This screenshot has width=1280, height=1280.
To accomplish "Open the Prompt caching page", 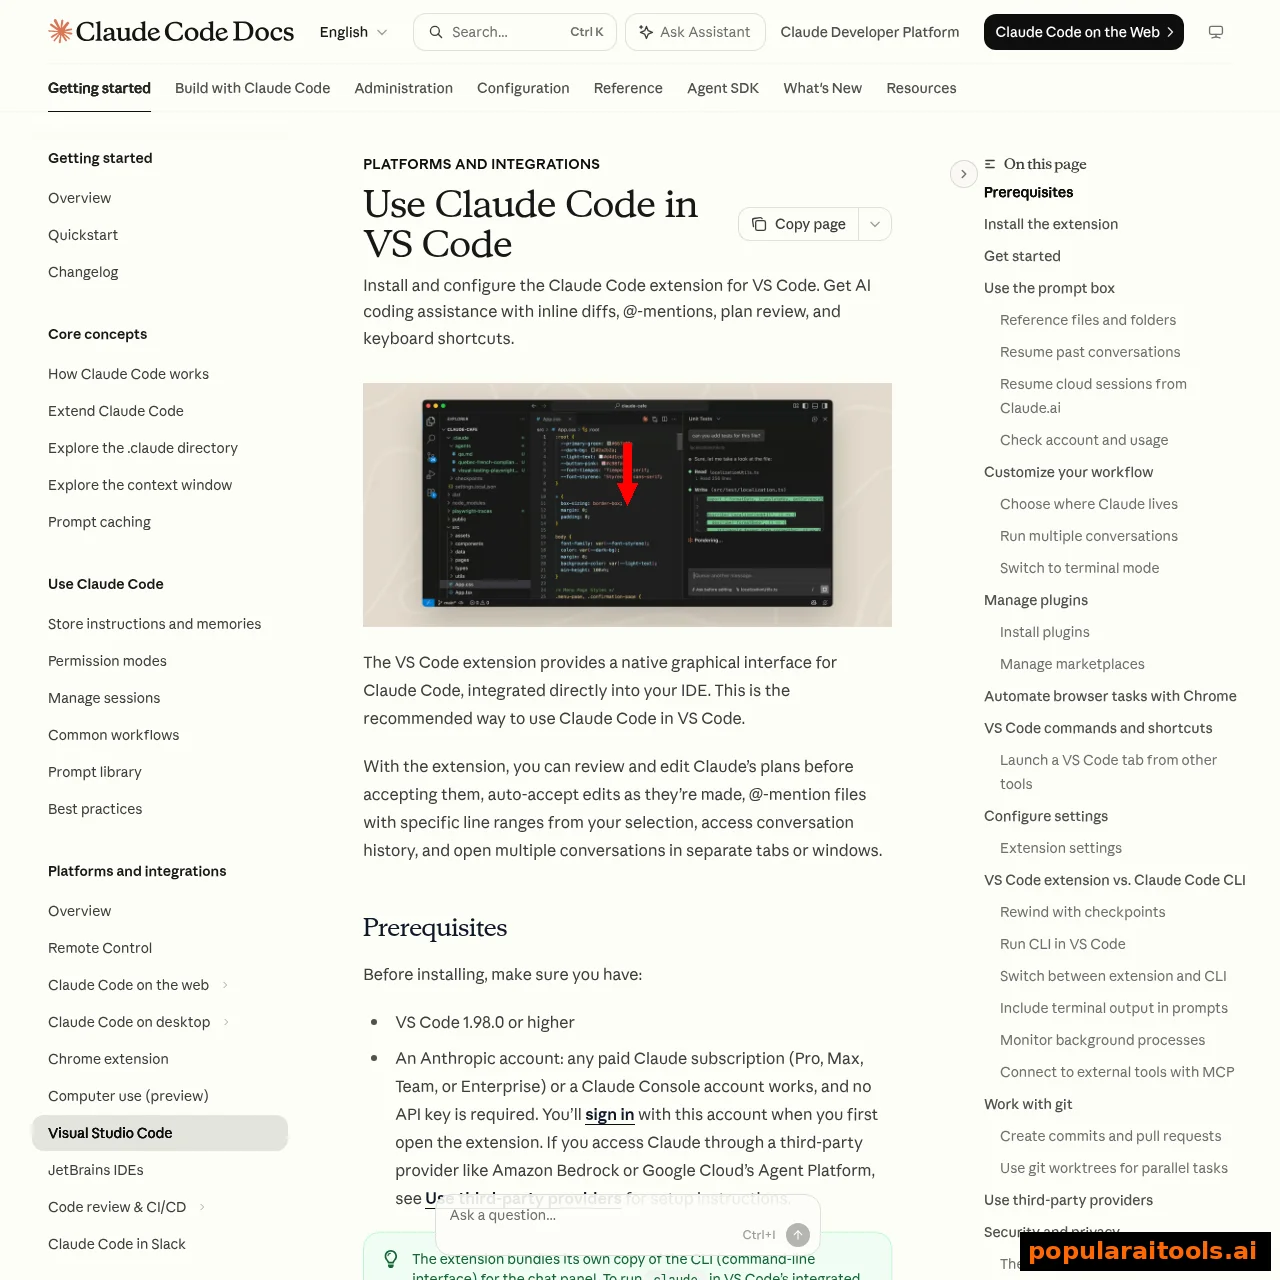I will (x=99, y=522).
